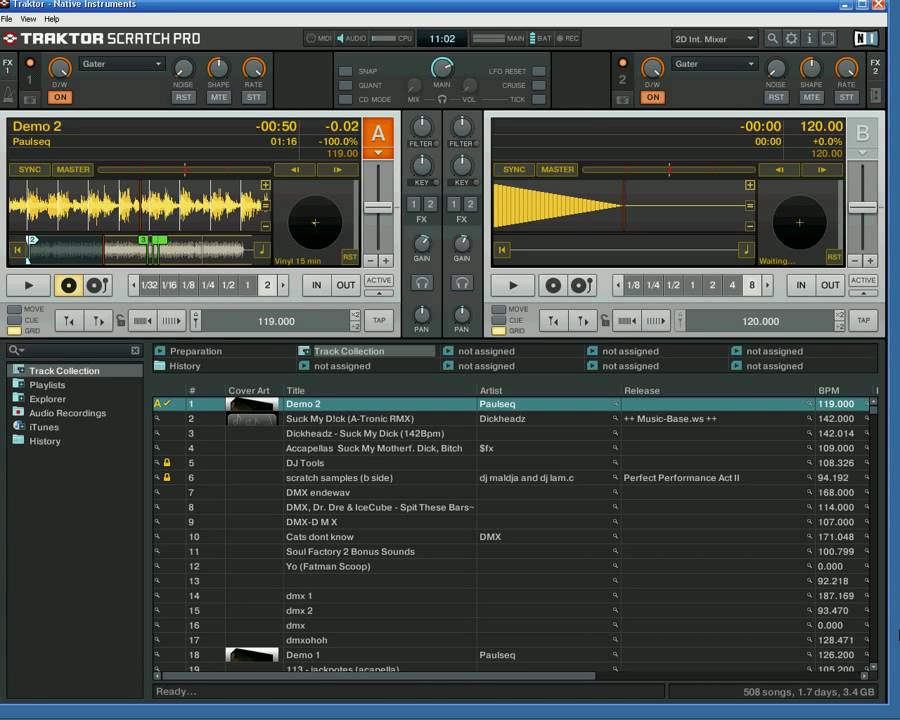Toggle SYNC on Deck A

[x=30, y=169]
